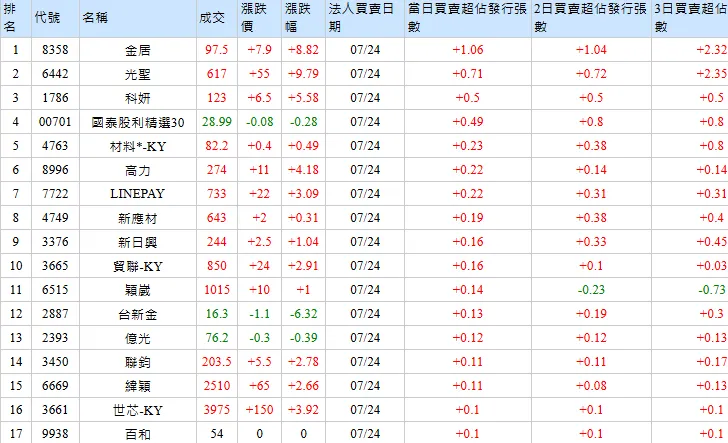Click the change value +150 for 世芯-KY
The height and width of the screenshot is (443, 728).
pos(260,410)
